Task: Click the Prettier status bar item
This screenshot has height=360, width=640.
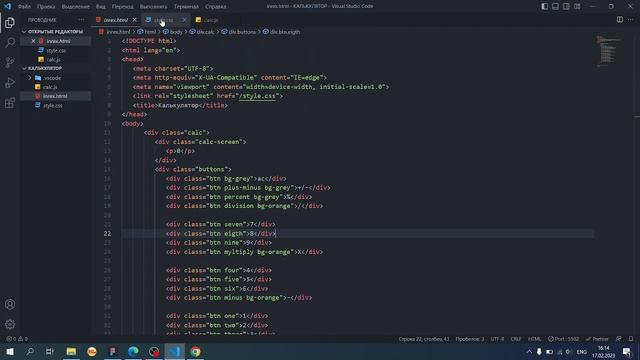Action: point(597,339)
